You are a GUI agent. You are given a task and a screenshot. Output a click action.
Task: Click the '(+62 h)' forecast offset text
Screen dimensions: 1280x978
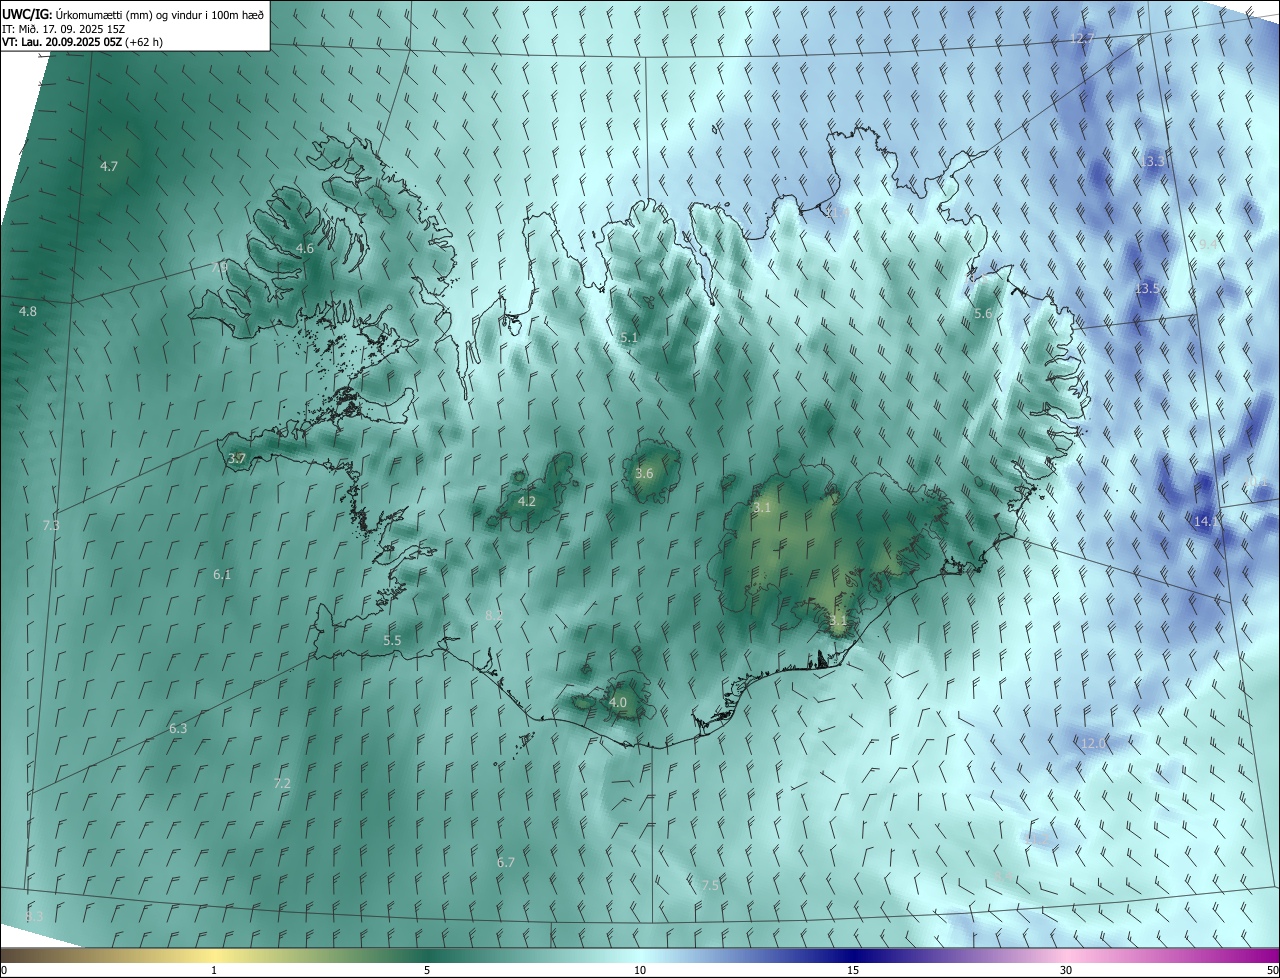[x=145, y=42]
